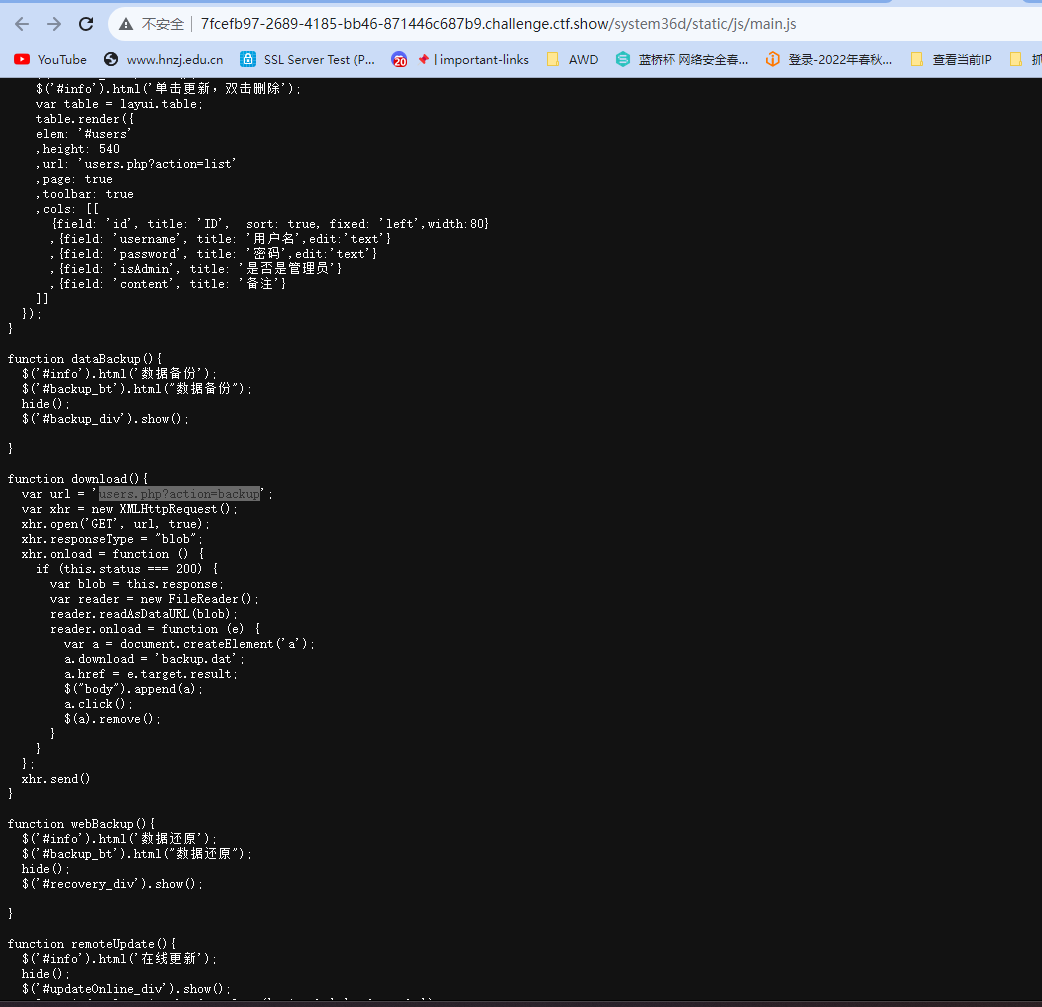Click the red YouTube bookmark icon
The image size is (1042, 1007).
pyautogui.click(x=22, y=59)
